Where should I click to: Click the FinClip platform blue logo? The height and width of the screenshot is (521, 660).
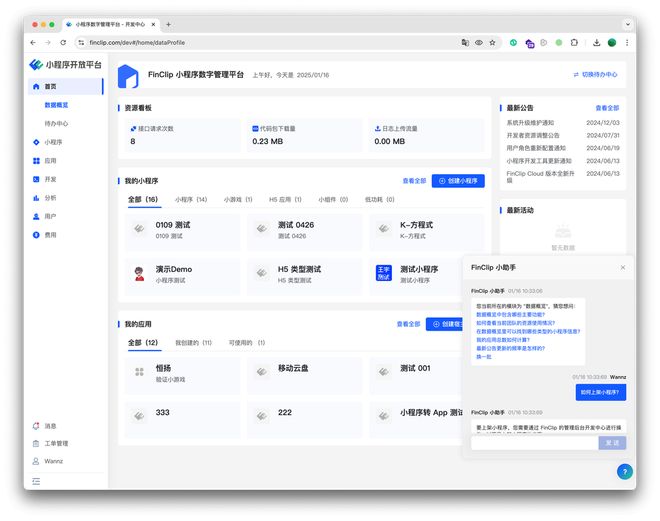tap(128, 76)
